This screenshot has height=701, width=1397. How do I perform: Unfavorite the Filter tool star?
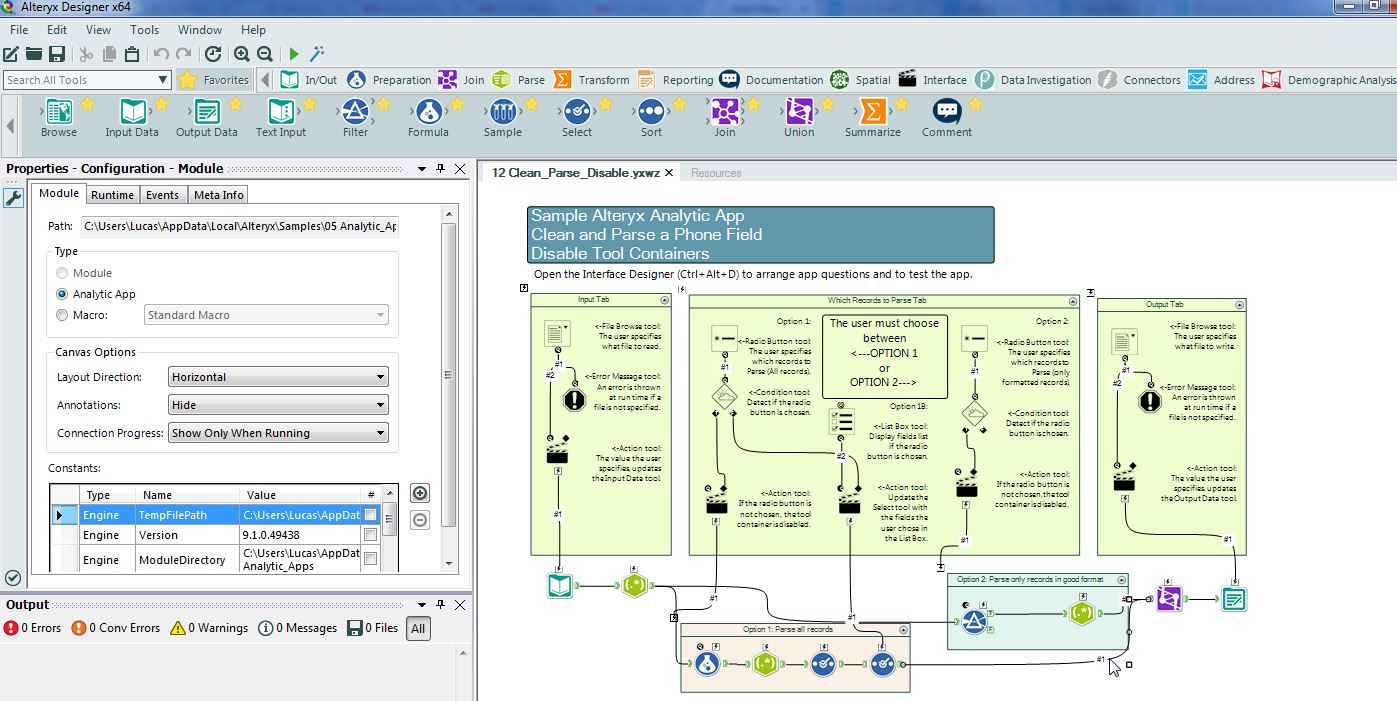click(383, 104)
